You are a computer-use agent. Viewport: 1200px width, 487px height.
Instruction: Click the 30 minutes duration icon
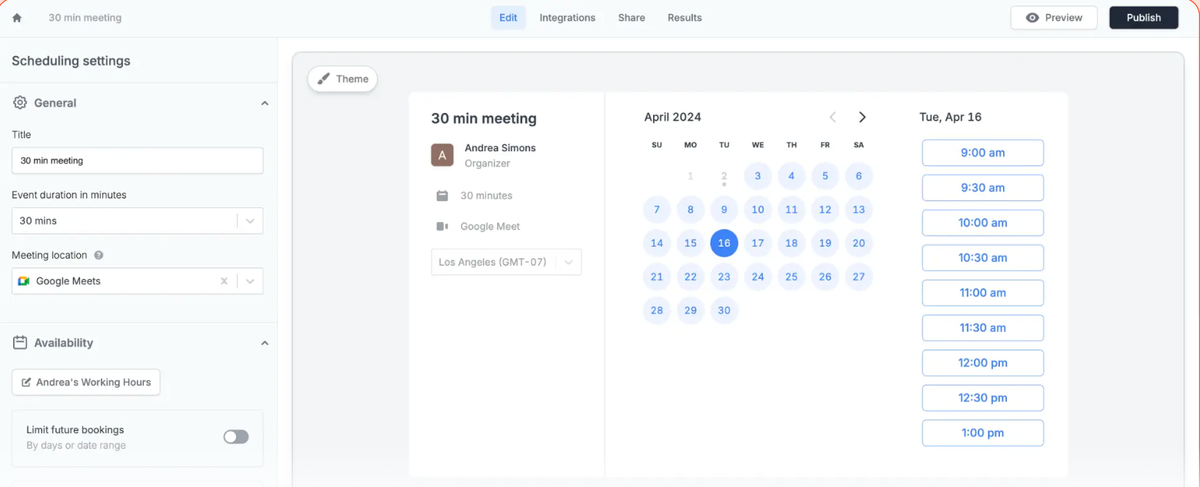[442, 196]
